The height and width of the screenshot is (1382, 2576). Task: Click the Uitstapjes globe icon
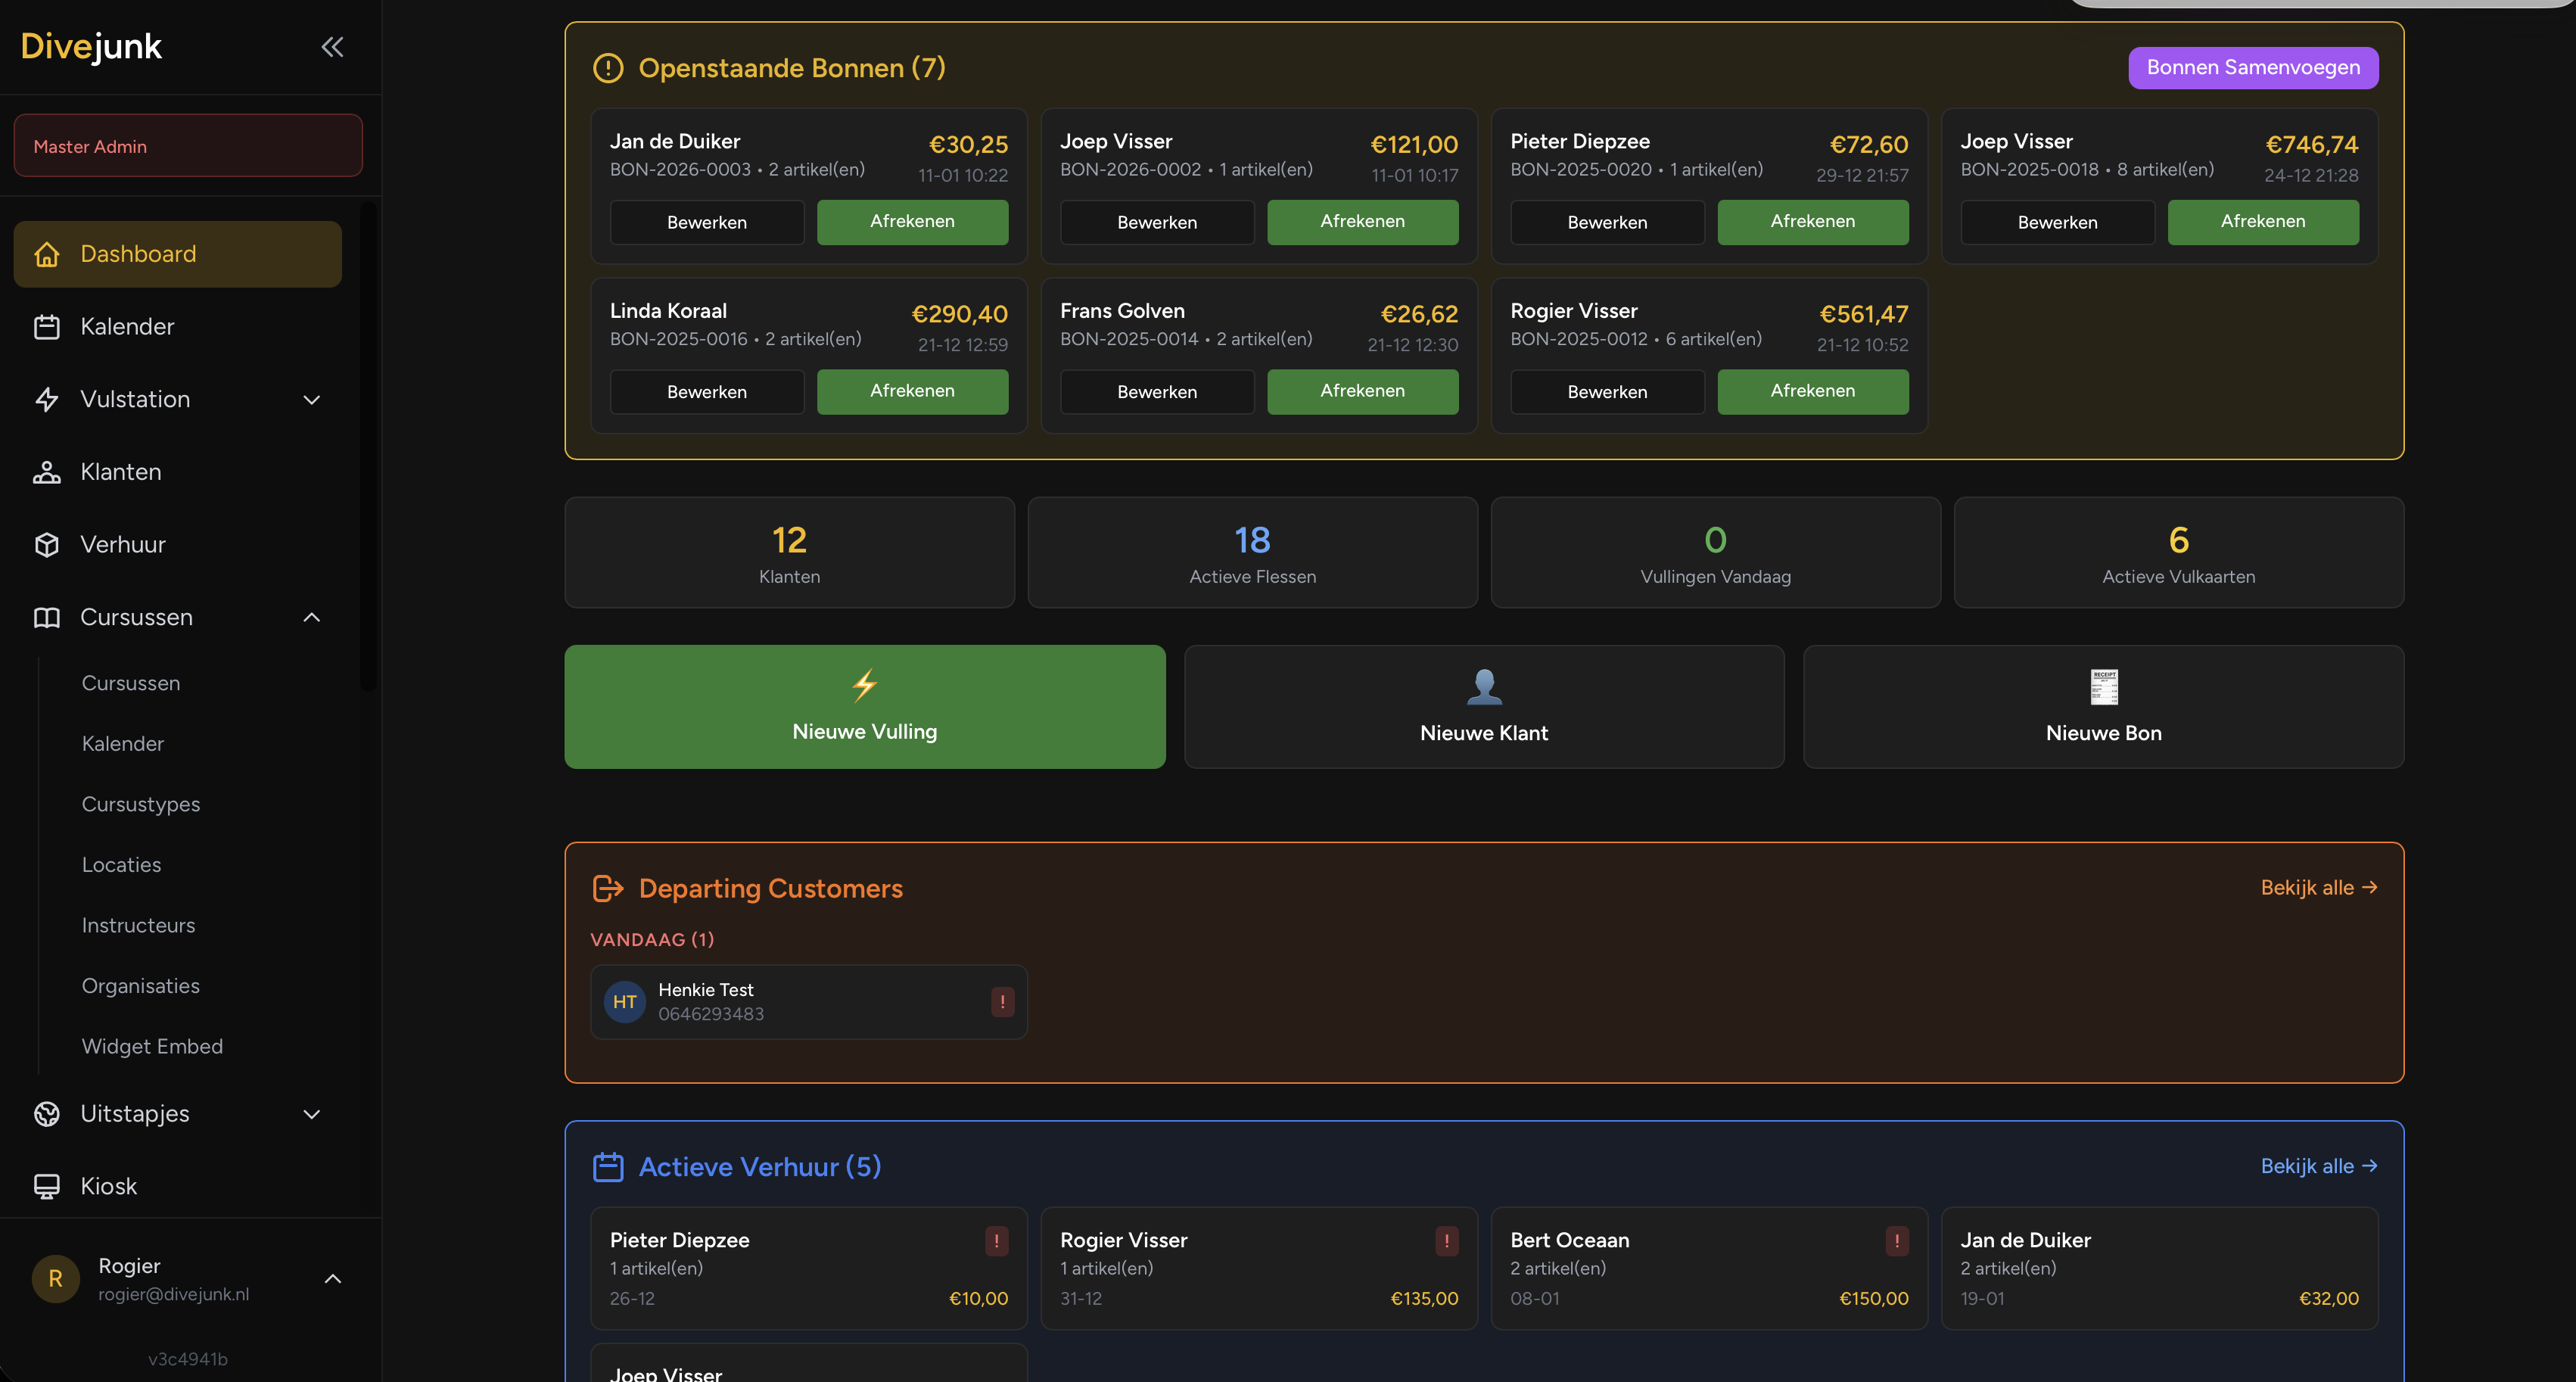point(47,1114)
